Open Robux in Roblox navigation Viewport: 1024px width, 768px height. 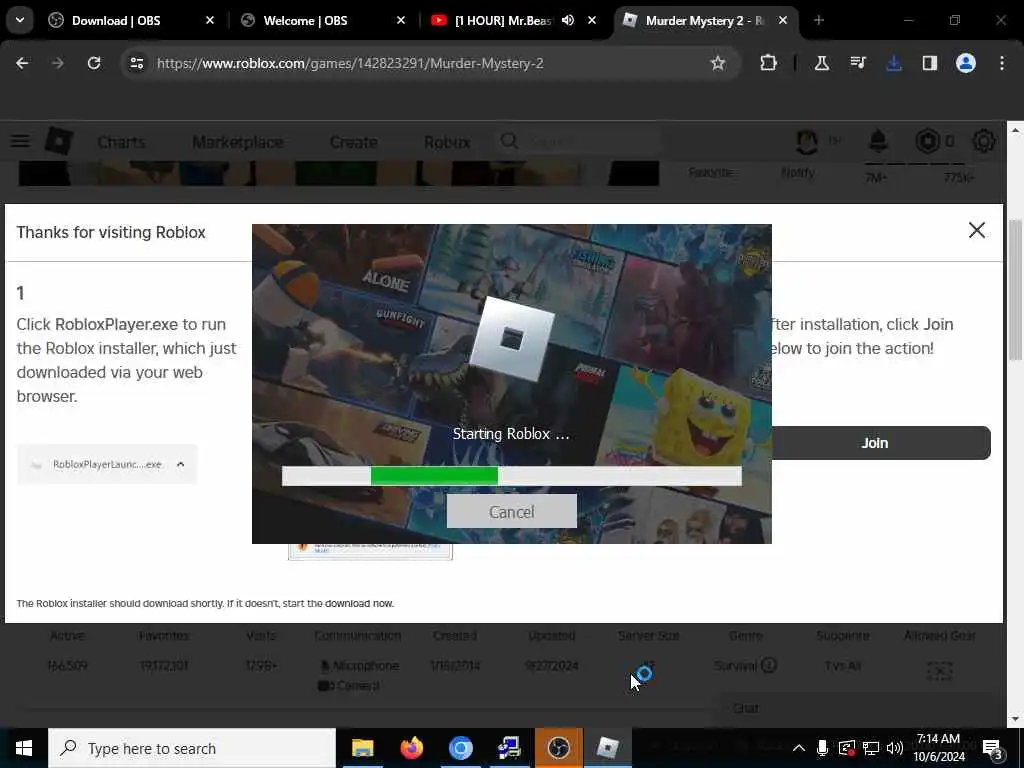(447, 142)
